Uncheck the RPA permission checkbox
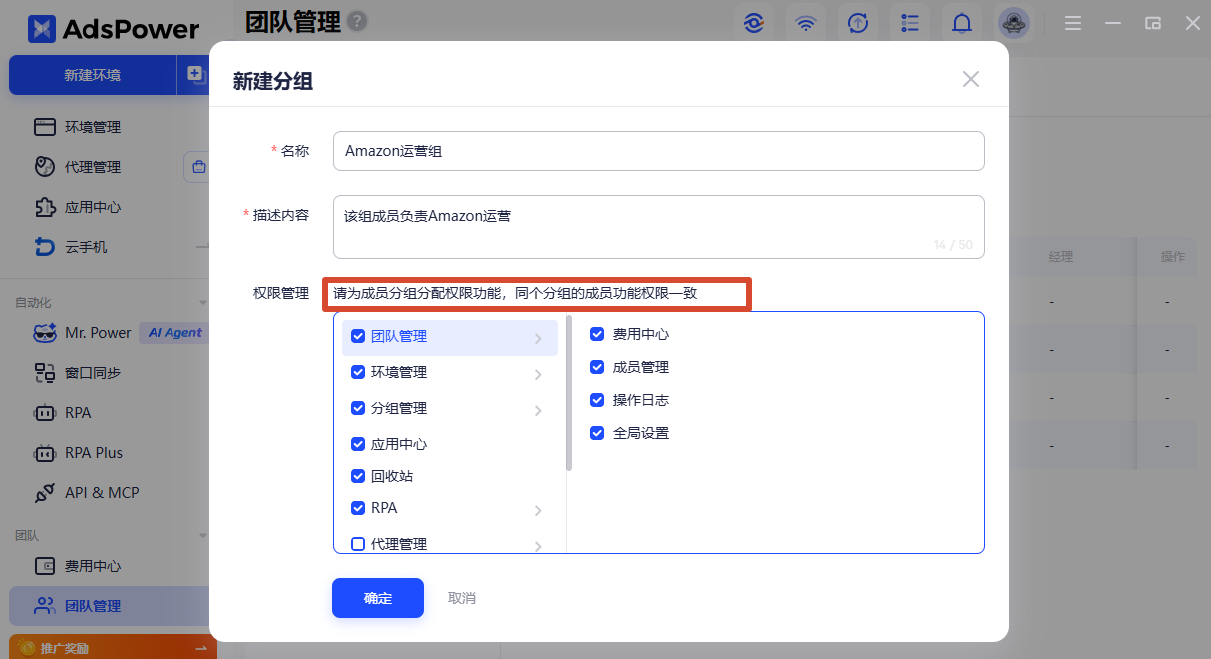This screenshot has width=1211, height=659. 358,508
